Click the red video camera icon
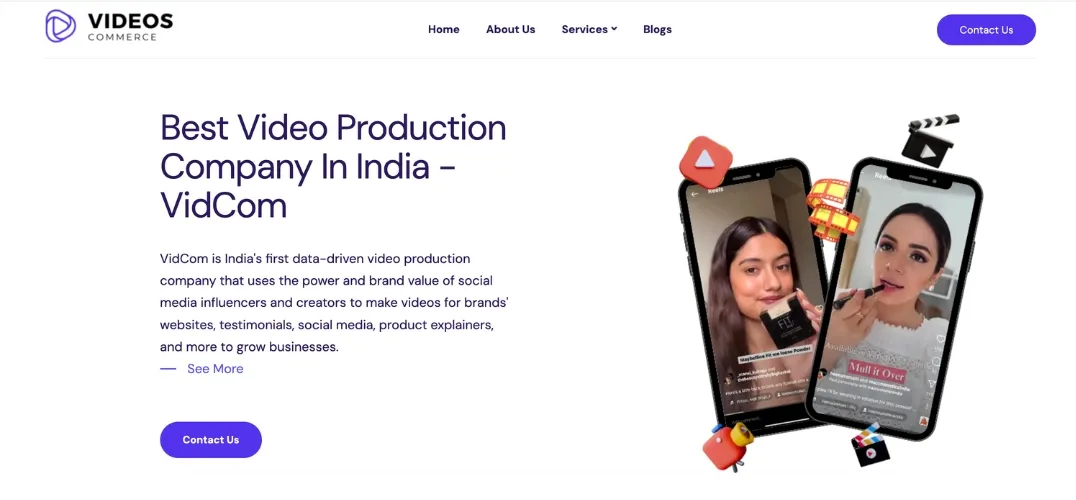The width and height of the screenshot is (1076, 500). [x=727, y=446]
